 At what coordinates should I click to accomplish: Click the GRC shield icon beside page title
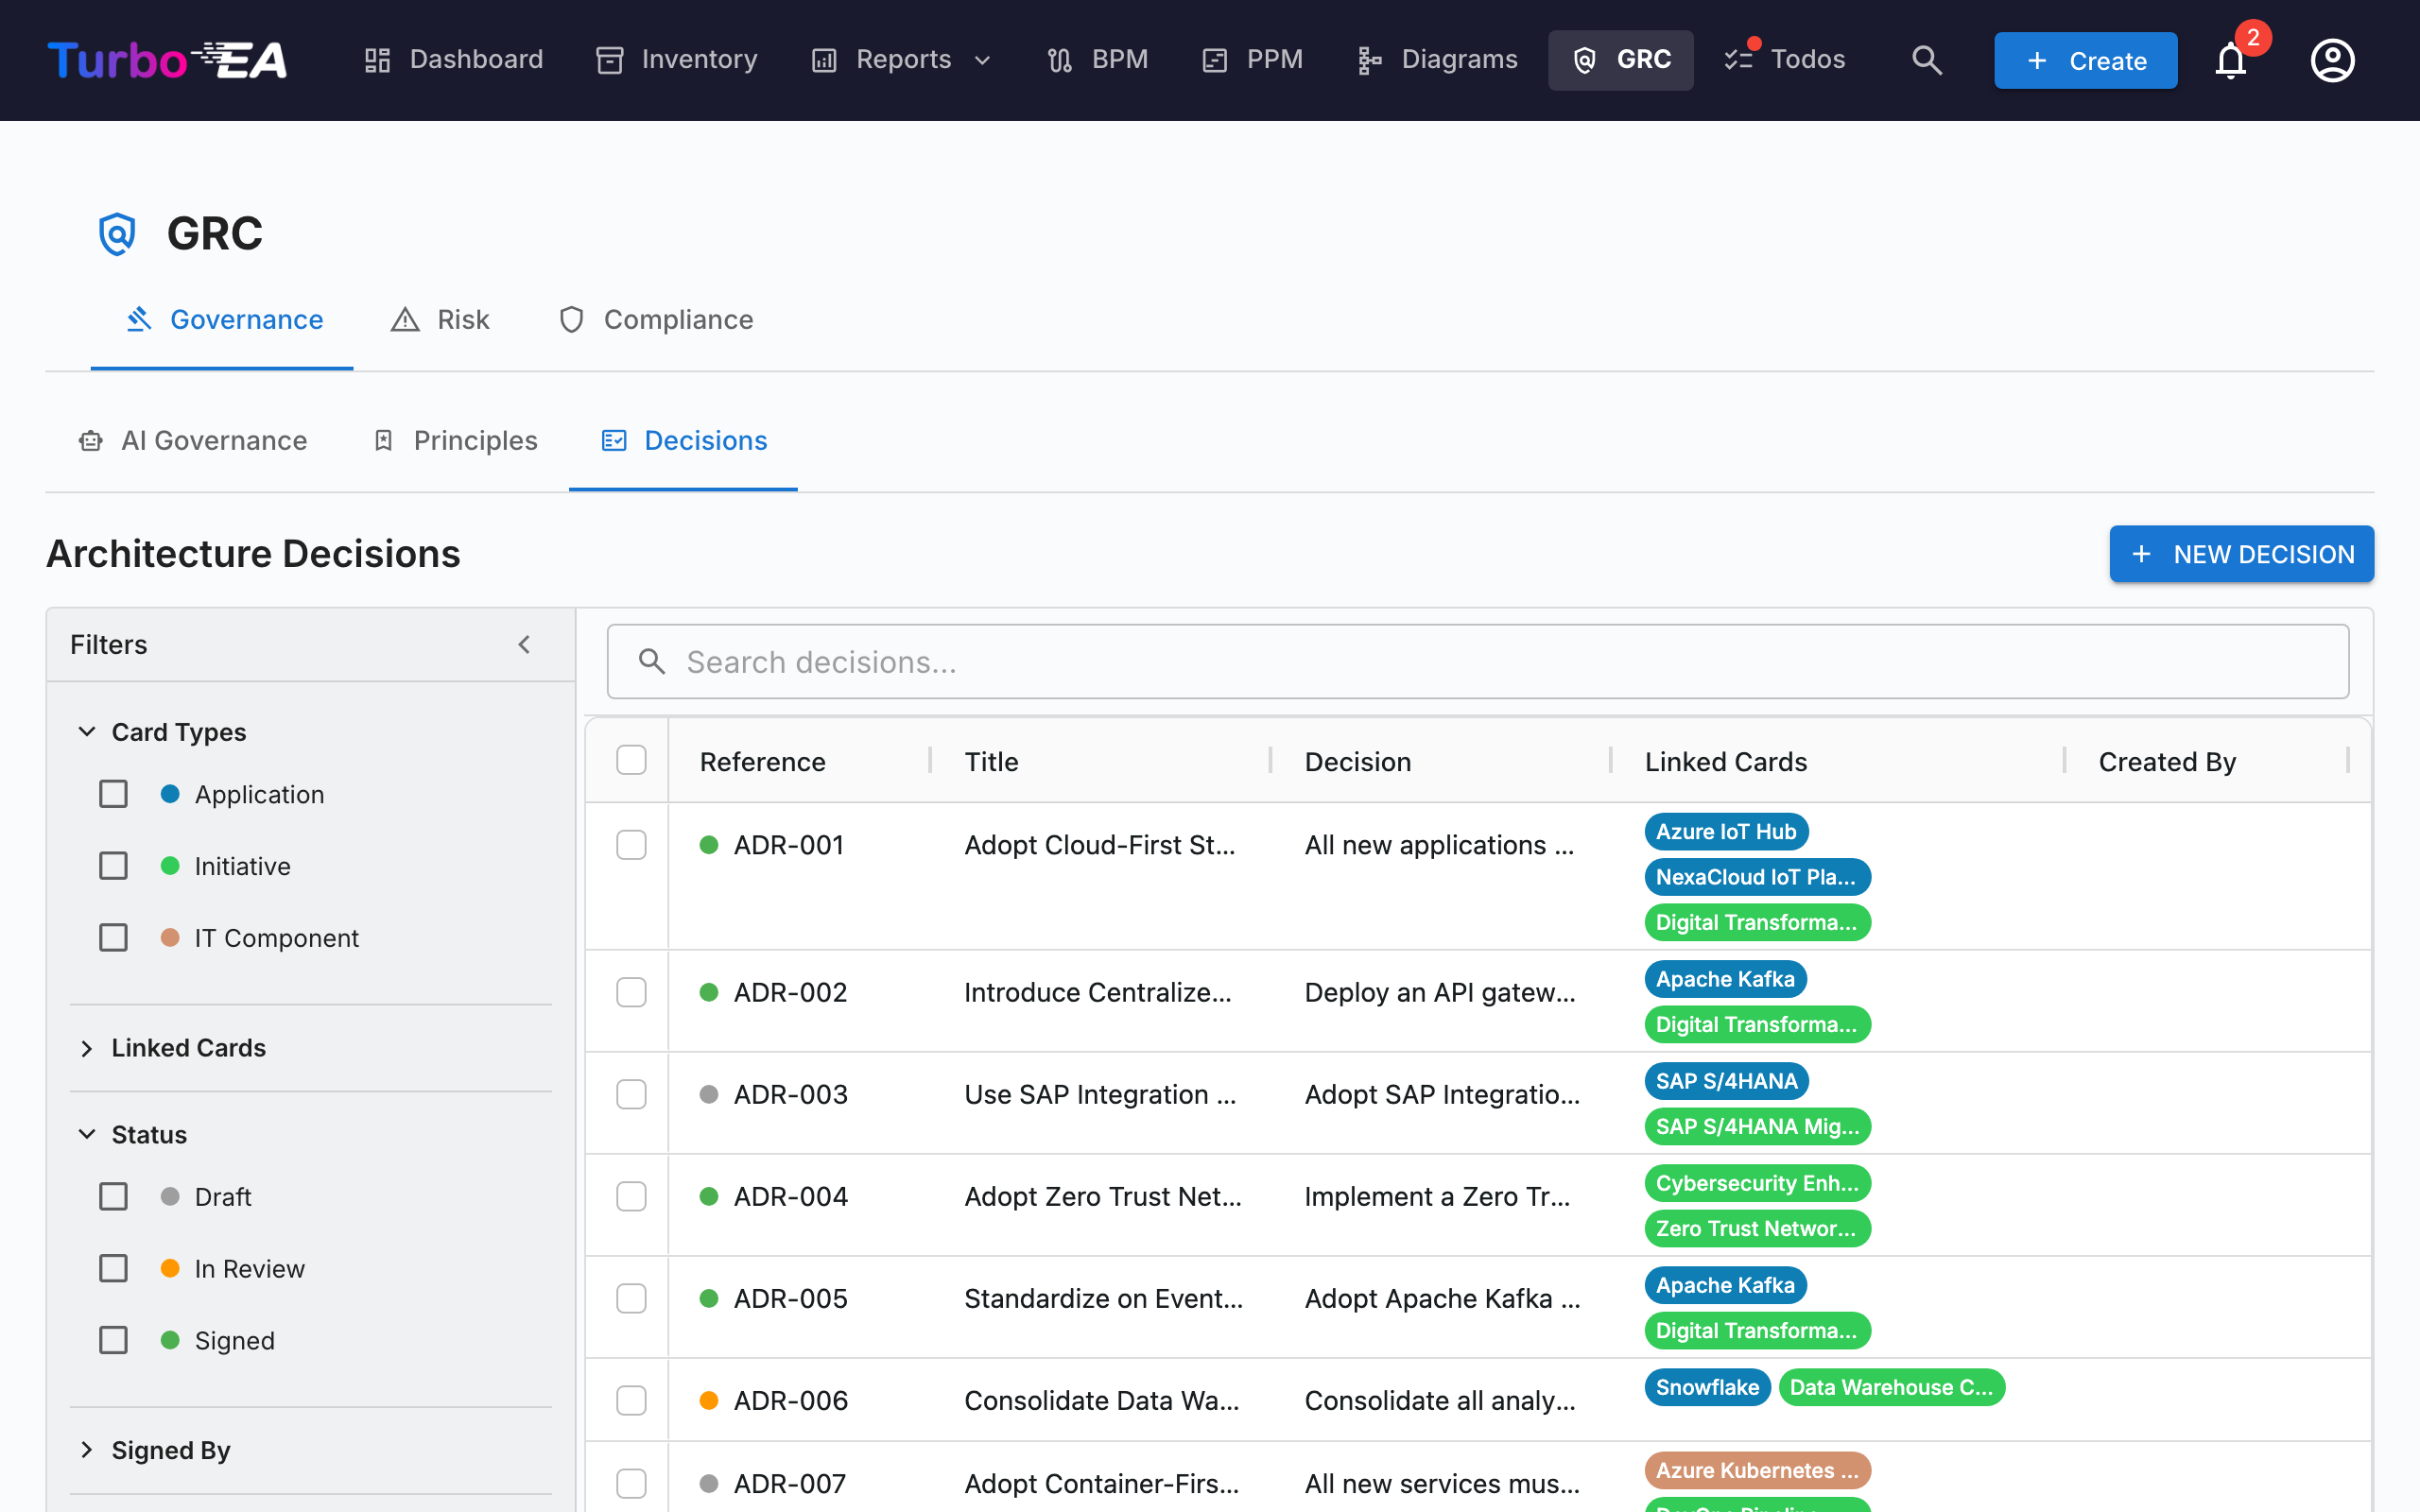tap(117, 233)
